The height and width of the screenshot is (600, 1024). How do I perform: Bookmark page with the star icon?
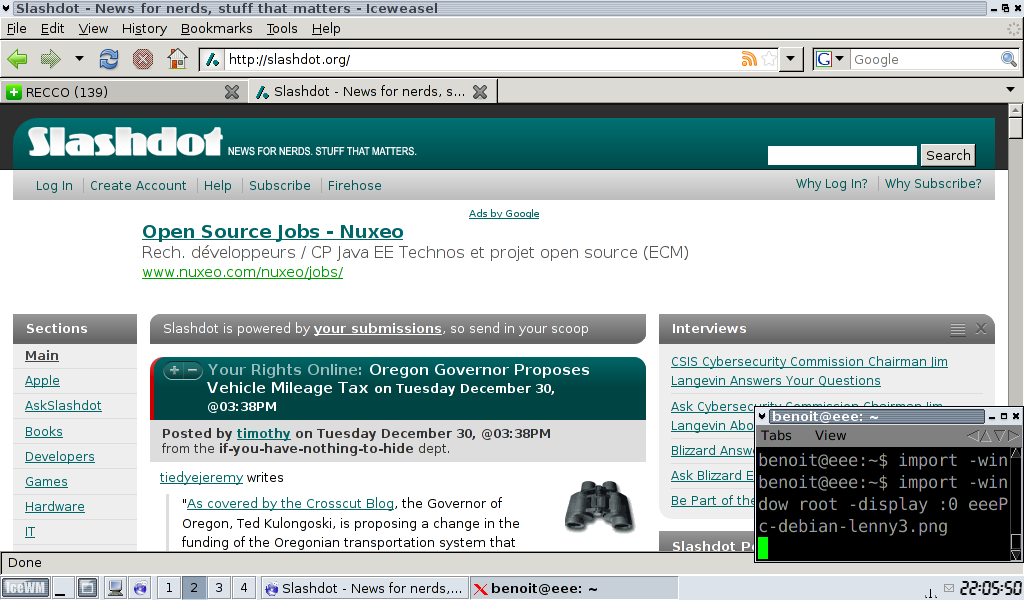coord(768,60)
